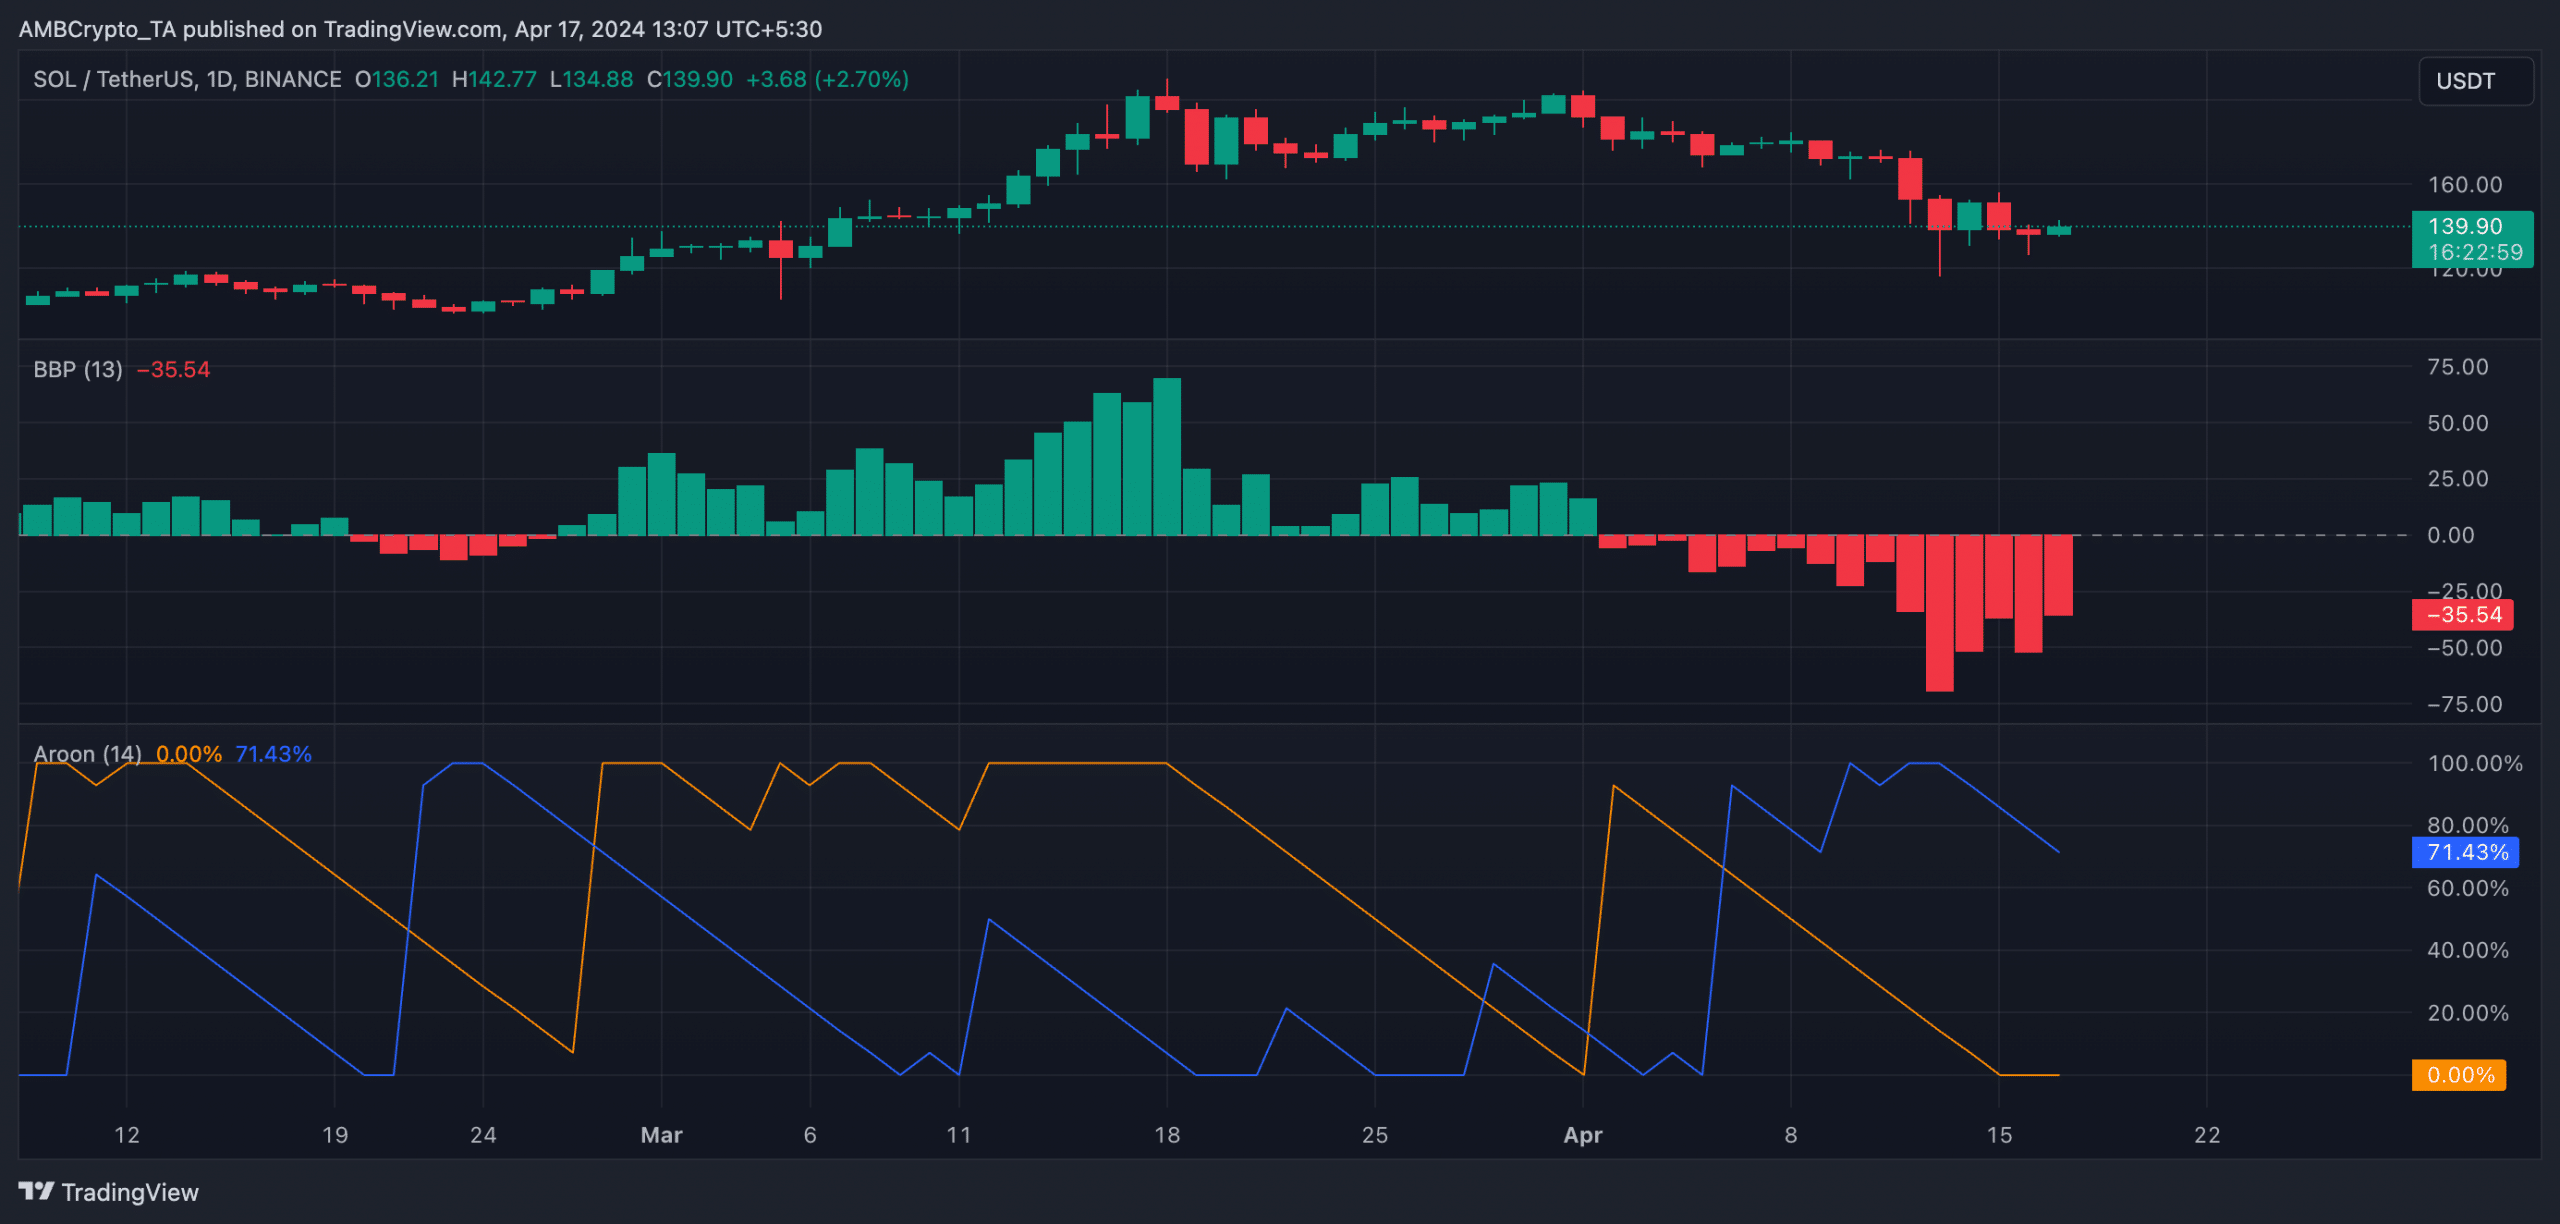Click the TradingView logo icon
The image size is (2560, 1224).
tap(36, 1191)
